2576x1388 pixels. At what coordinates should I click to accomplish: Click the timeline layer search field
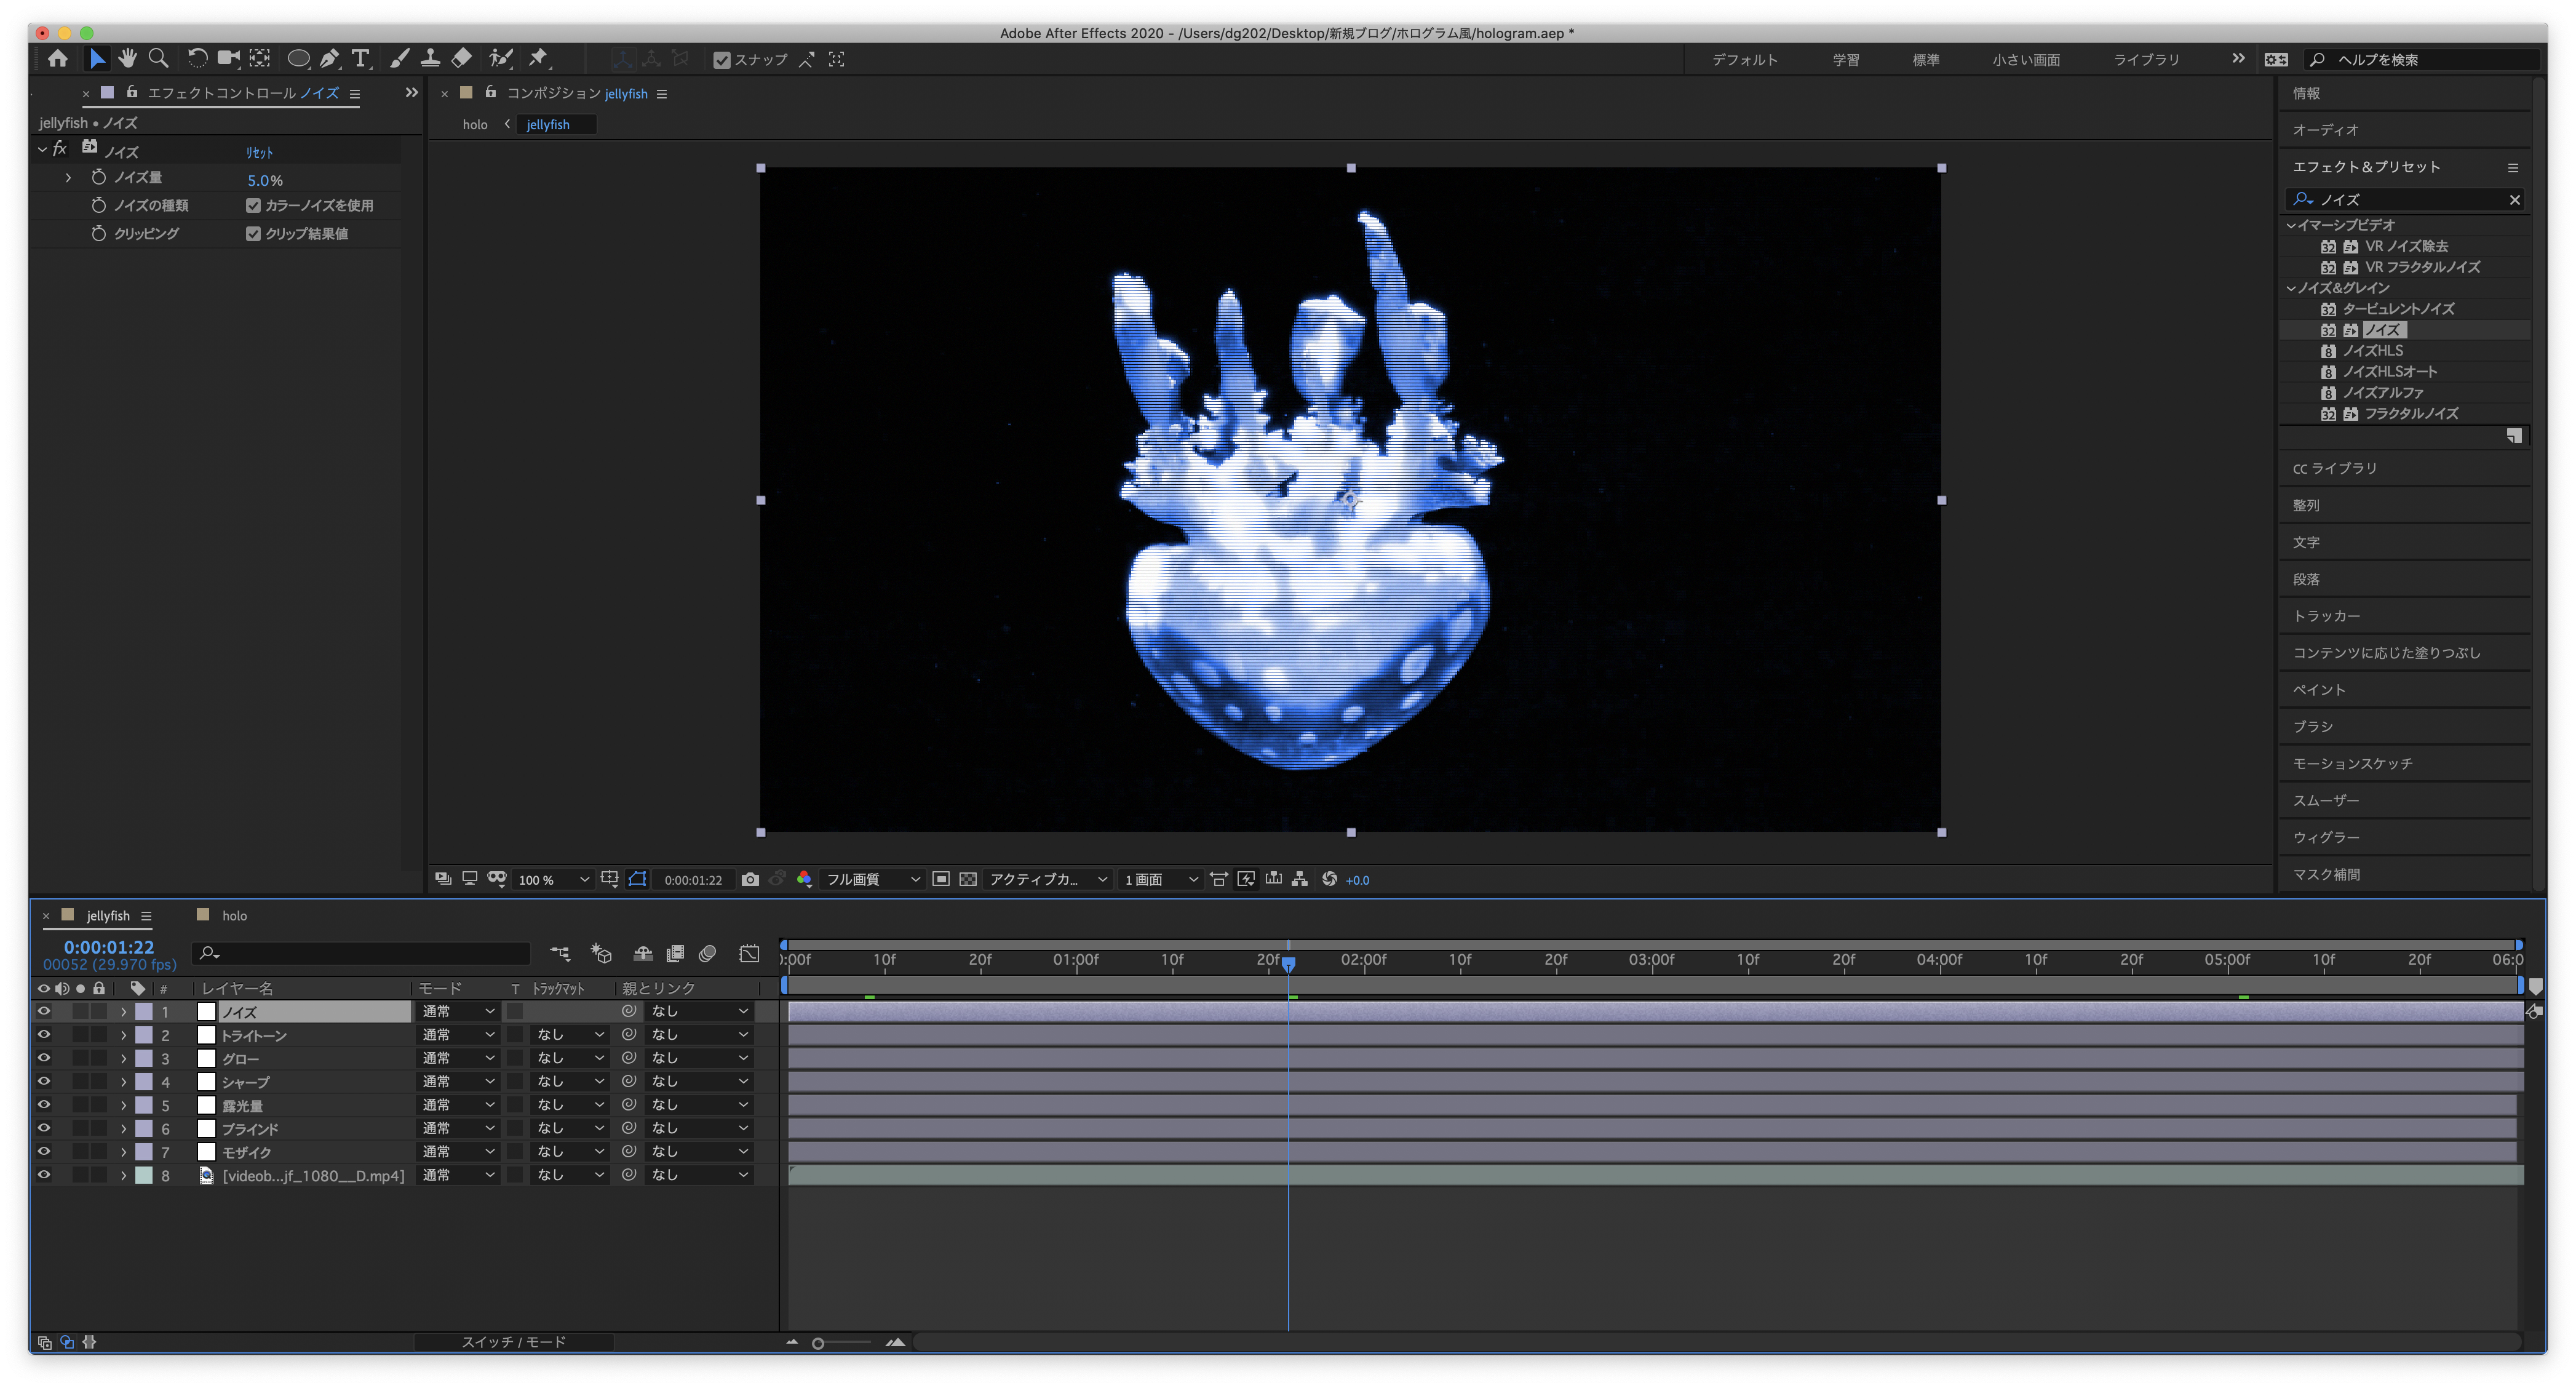coord(362,953)
